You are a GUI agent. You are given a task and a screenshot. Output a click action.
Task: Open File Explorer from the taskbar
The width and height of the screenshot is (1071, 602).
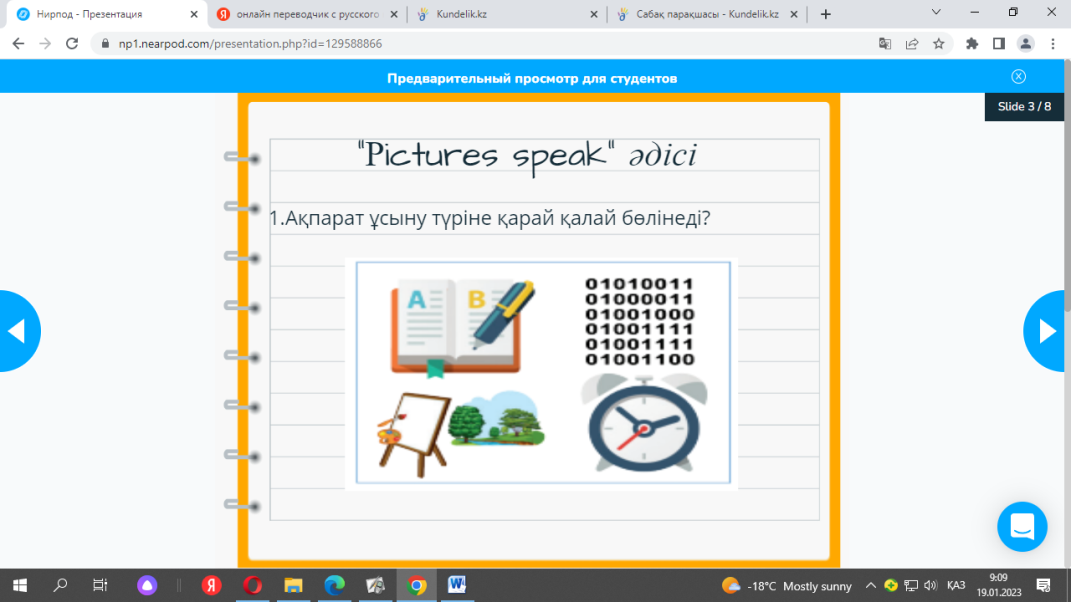click(x=294, y=586)
